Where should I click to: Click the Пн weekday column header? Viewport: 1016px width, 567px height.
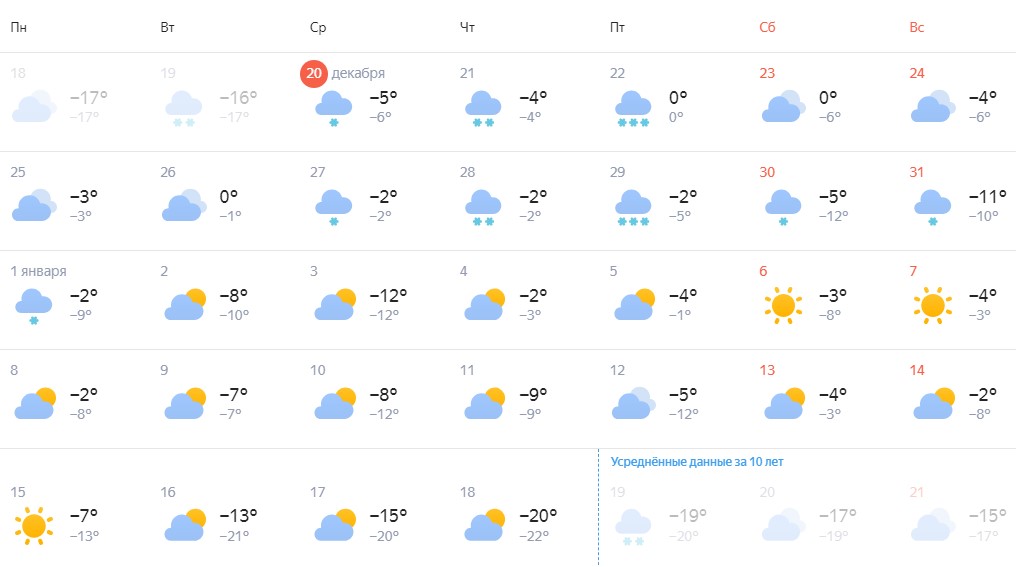click(x=18, y=27)
